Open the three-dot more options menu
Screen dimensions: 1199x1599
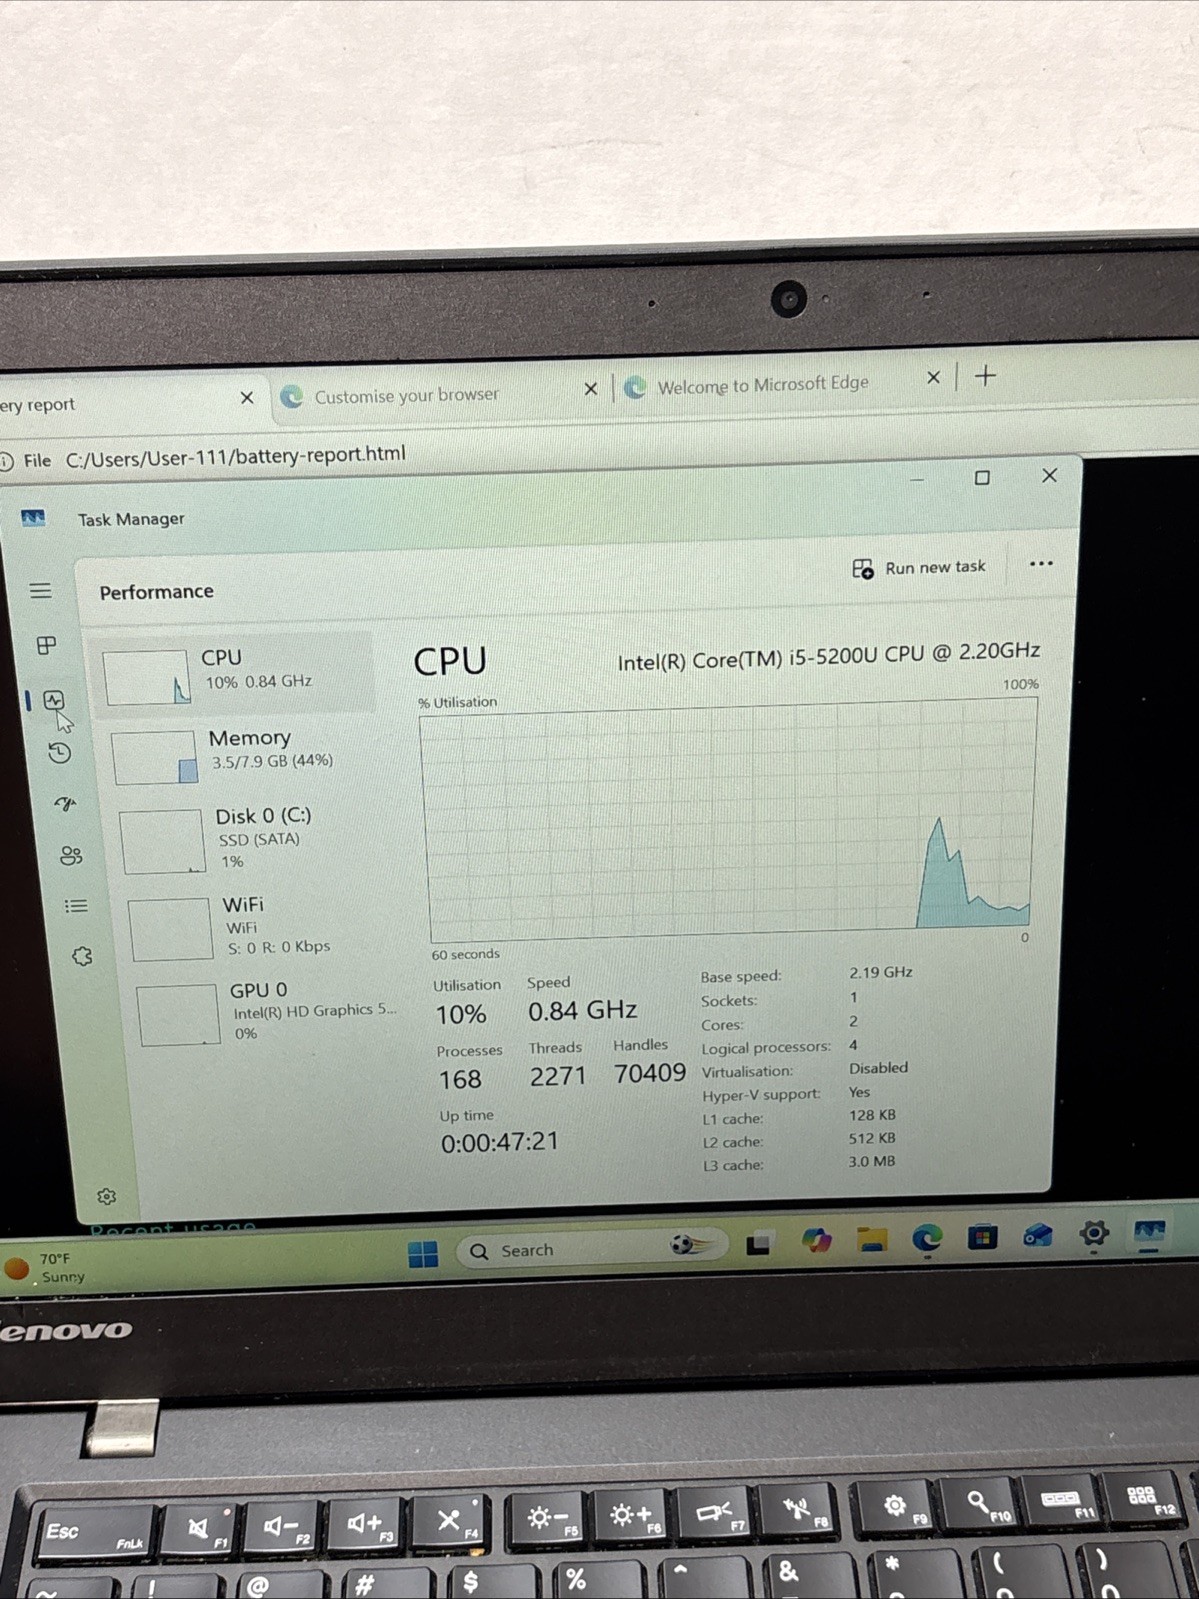[x=1041, y=564]
